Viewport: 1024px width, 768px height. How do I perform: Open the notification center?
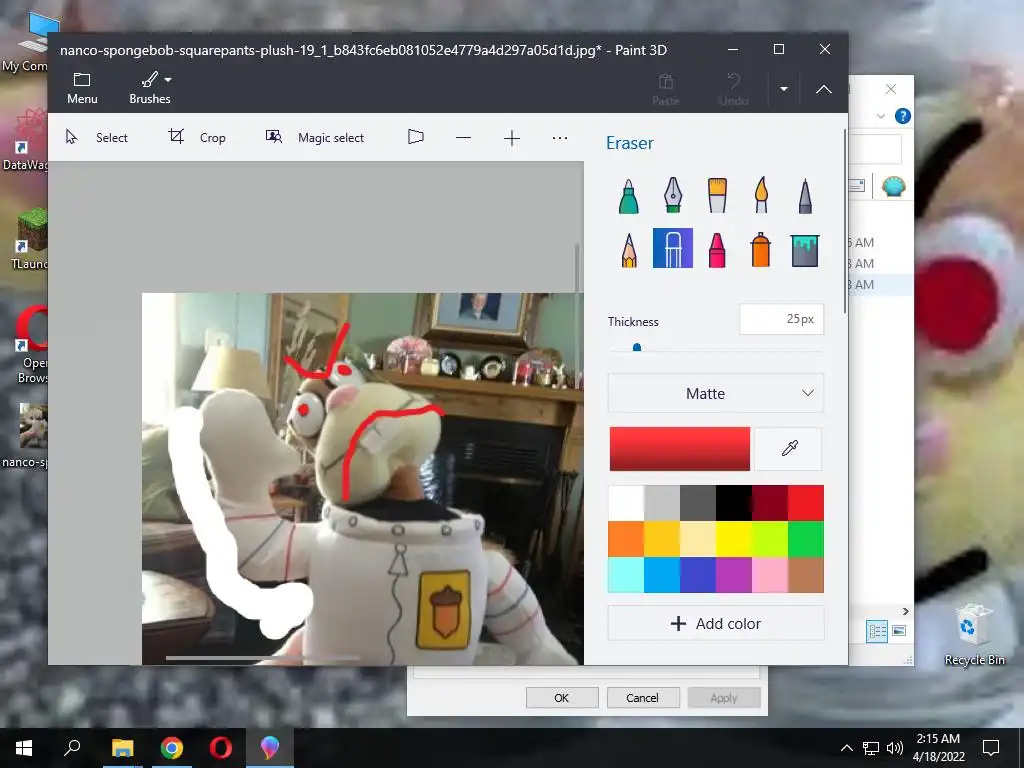point(991,748)
